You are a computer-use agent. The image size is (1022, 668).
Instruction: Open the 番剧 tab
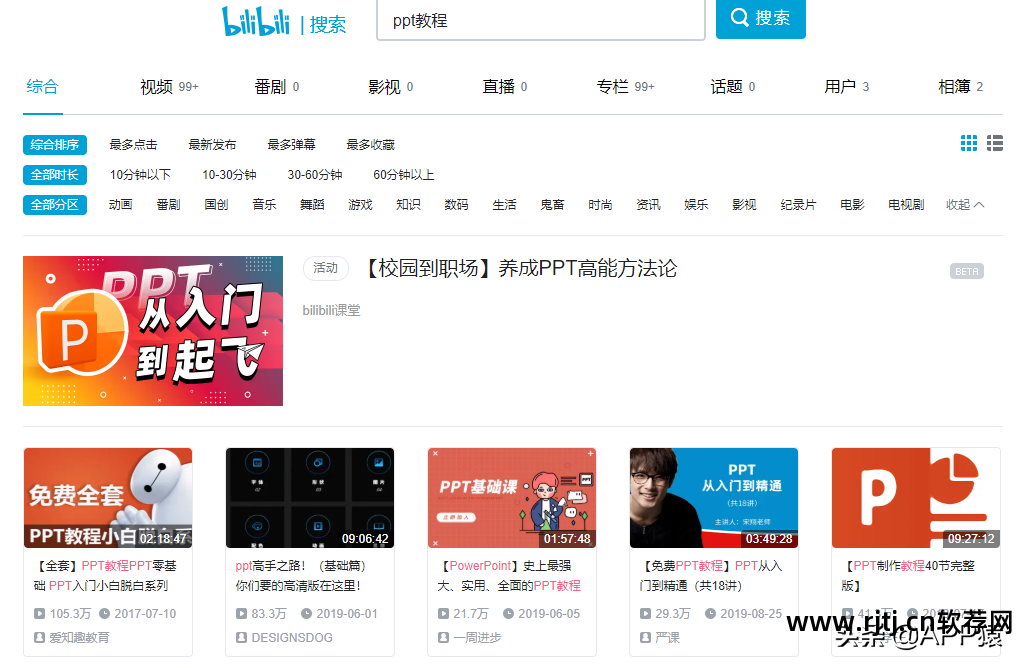coord(276,87)
